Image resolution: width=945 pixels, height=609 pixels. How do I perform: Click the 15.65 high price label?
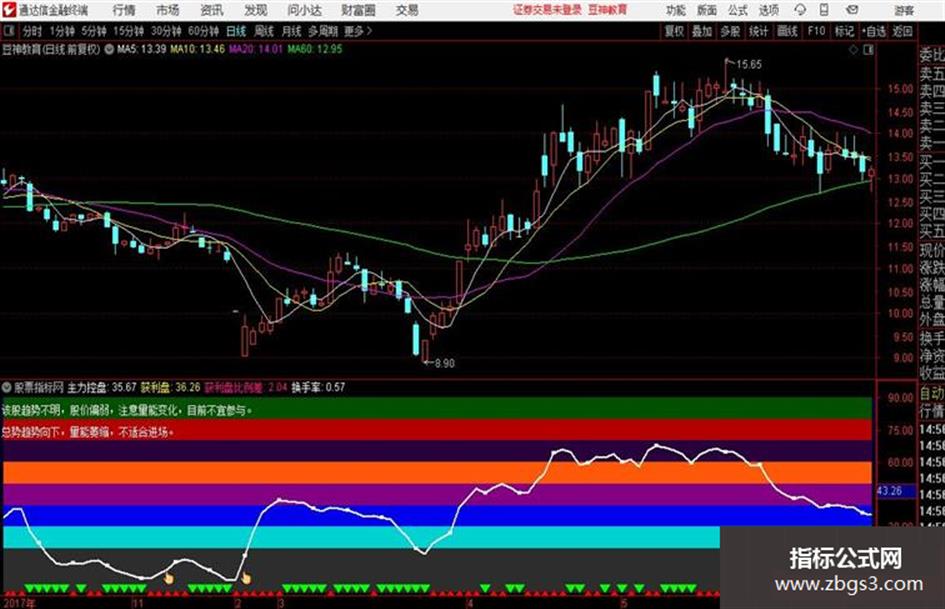pos(749,65)
